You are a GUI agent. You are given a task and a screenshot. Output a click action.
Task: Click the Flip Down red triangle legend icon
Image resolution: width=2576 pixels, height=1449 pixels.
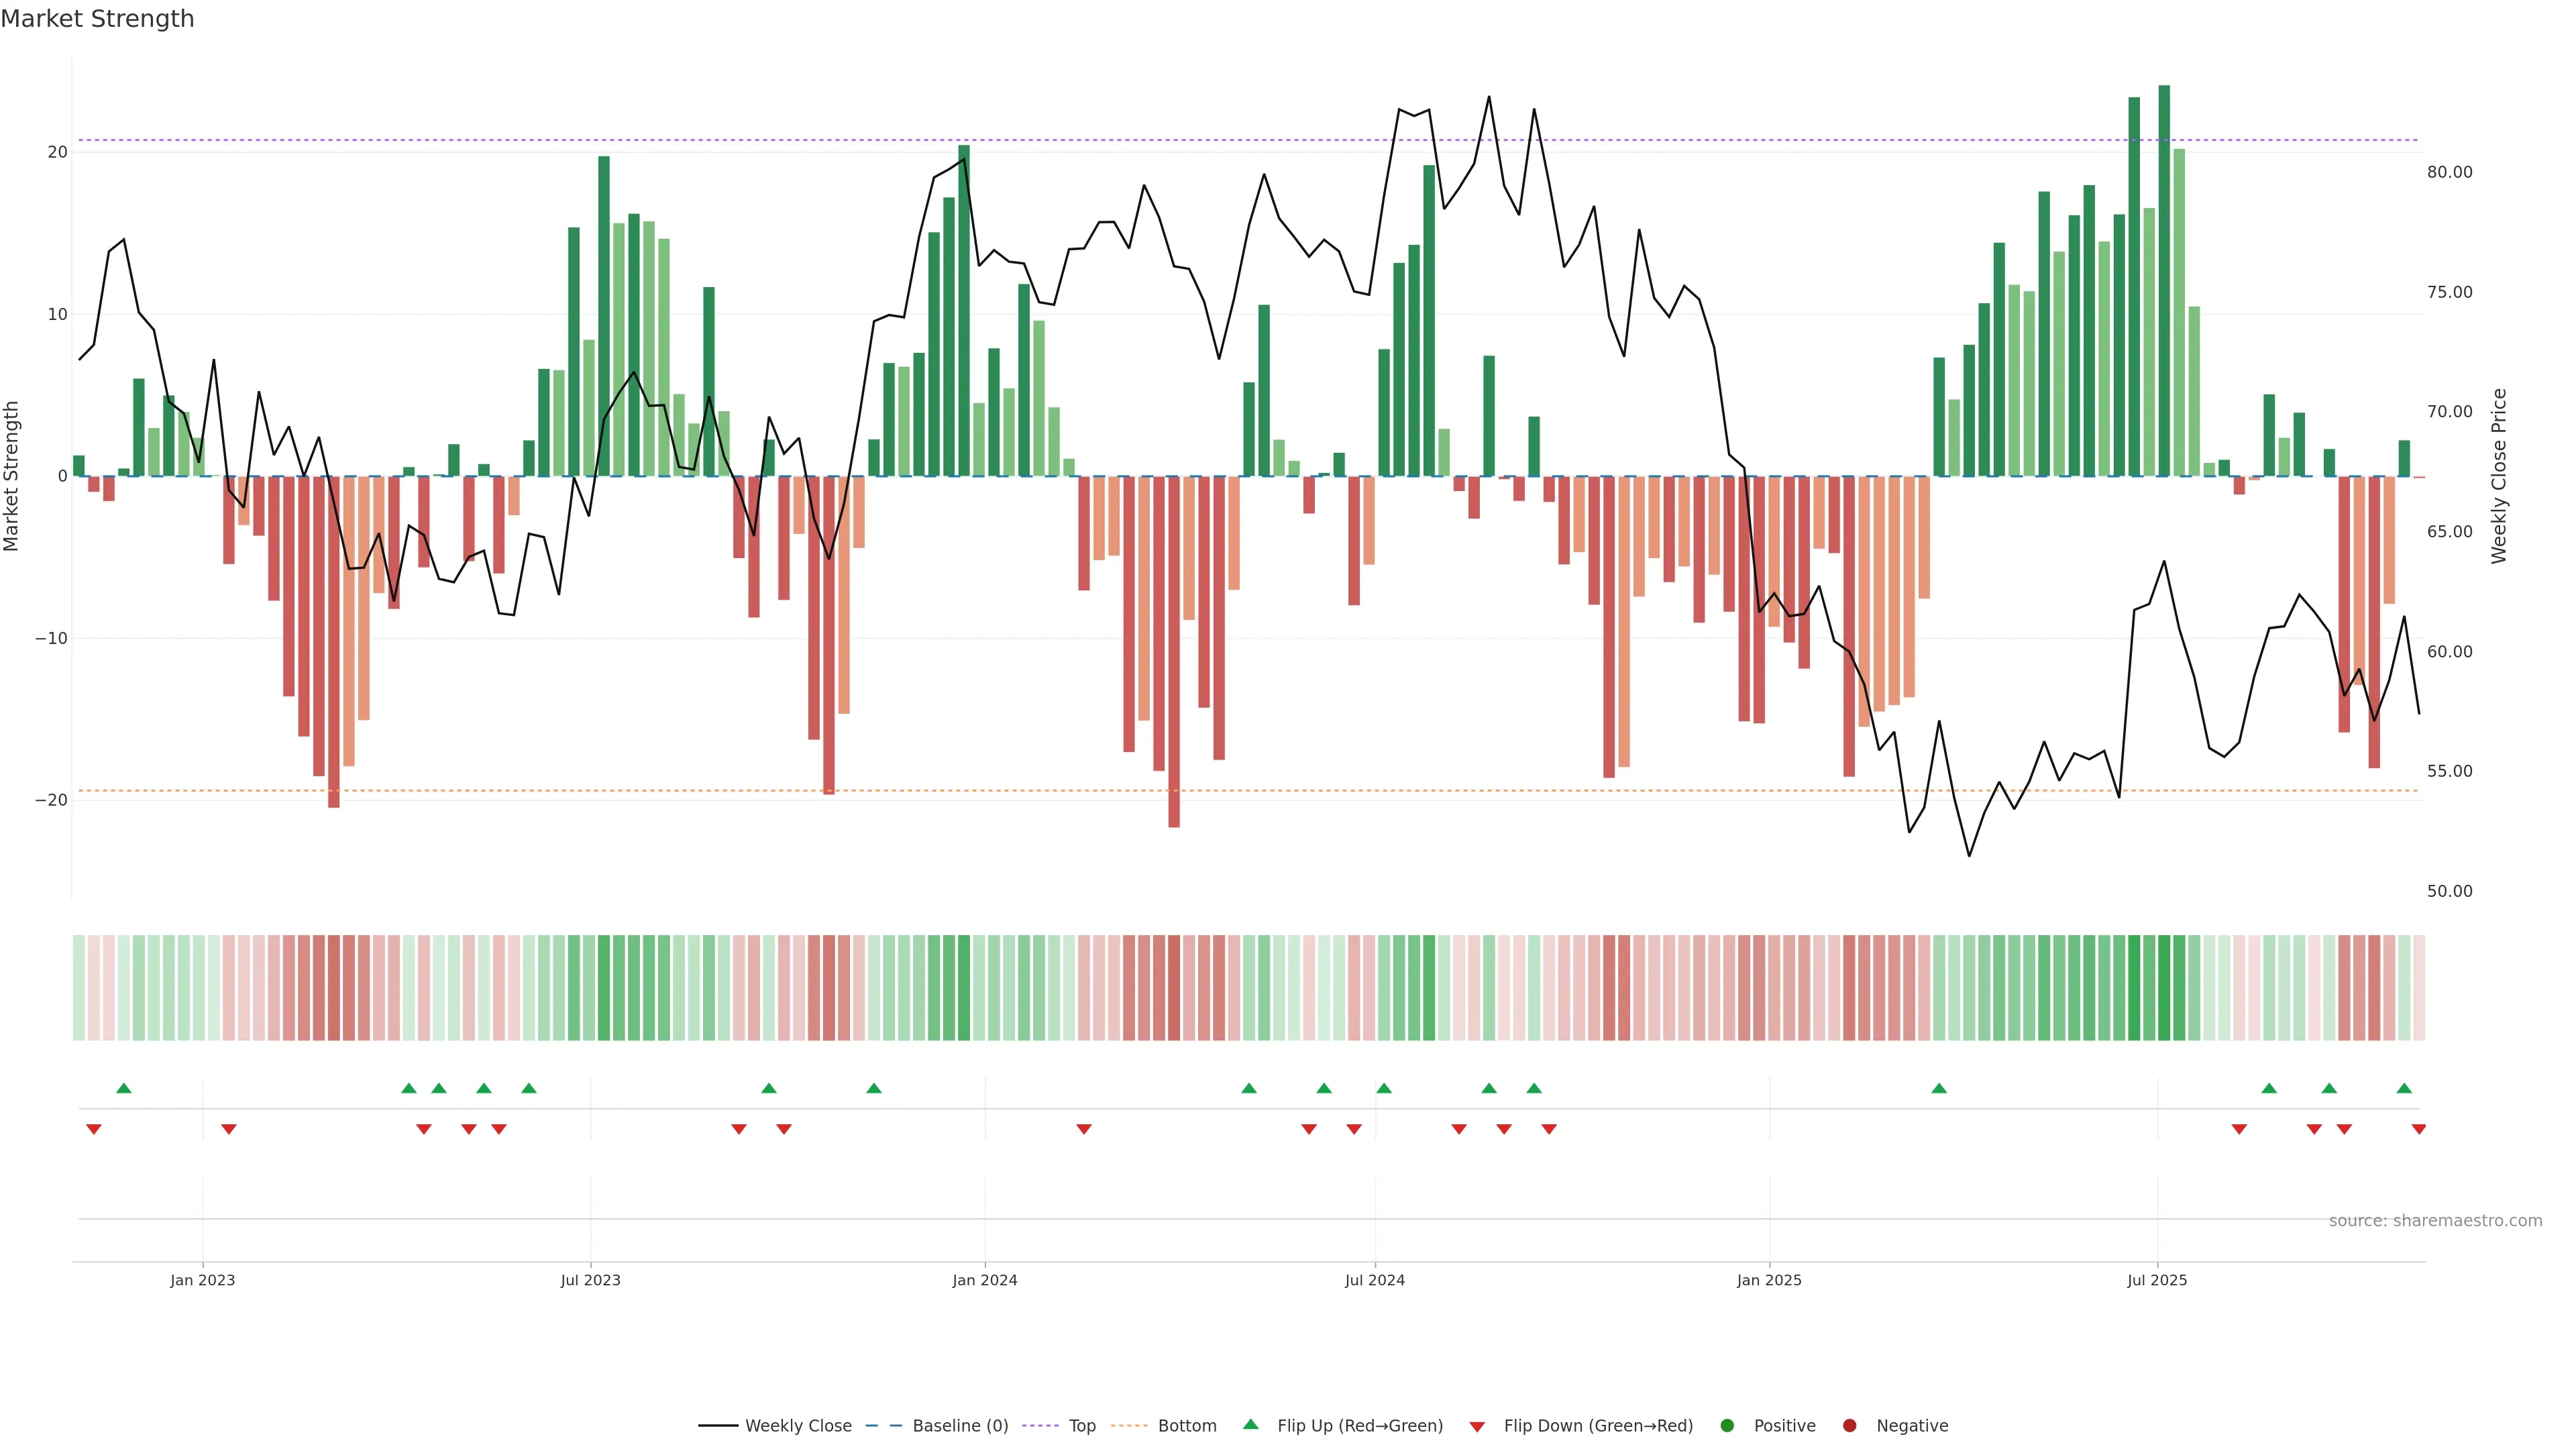(1477, 1426)
